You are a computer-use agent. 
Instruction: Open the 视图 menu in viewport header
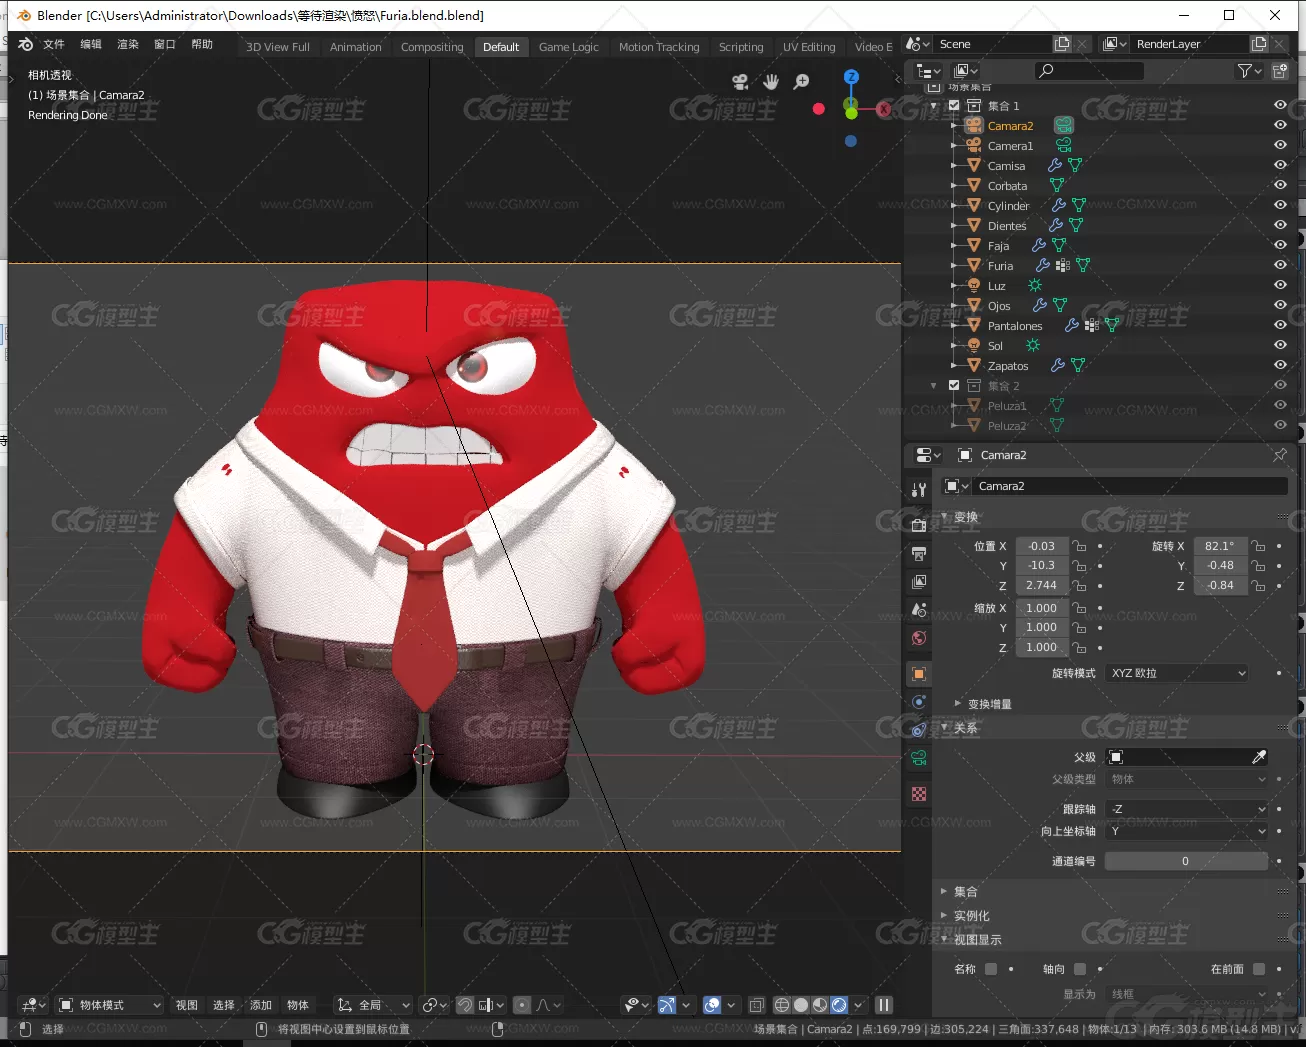click(187, 1005)
